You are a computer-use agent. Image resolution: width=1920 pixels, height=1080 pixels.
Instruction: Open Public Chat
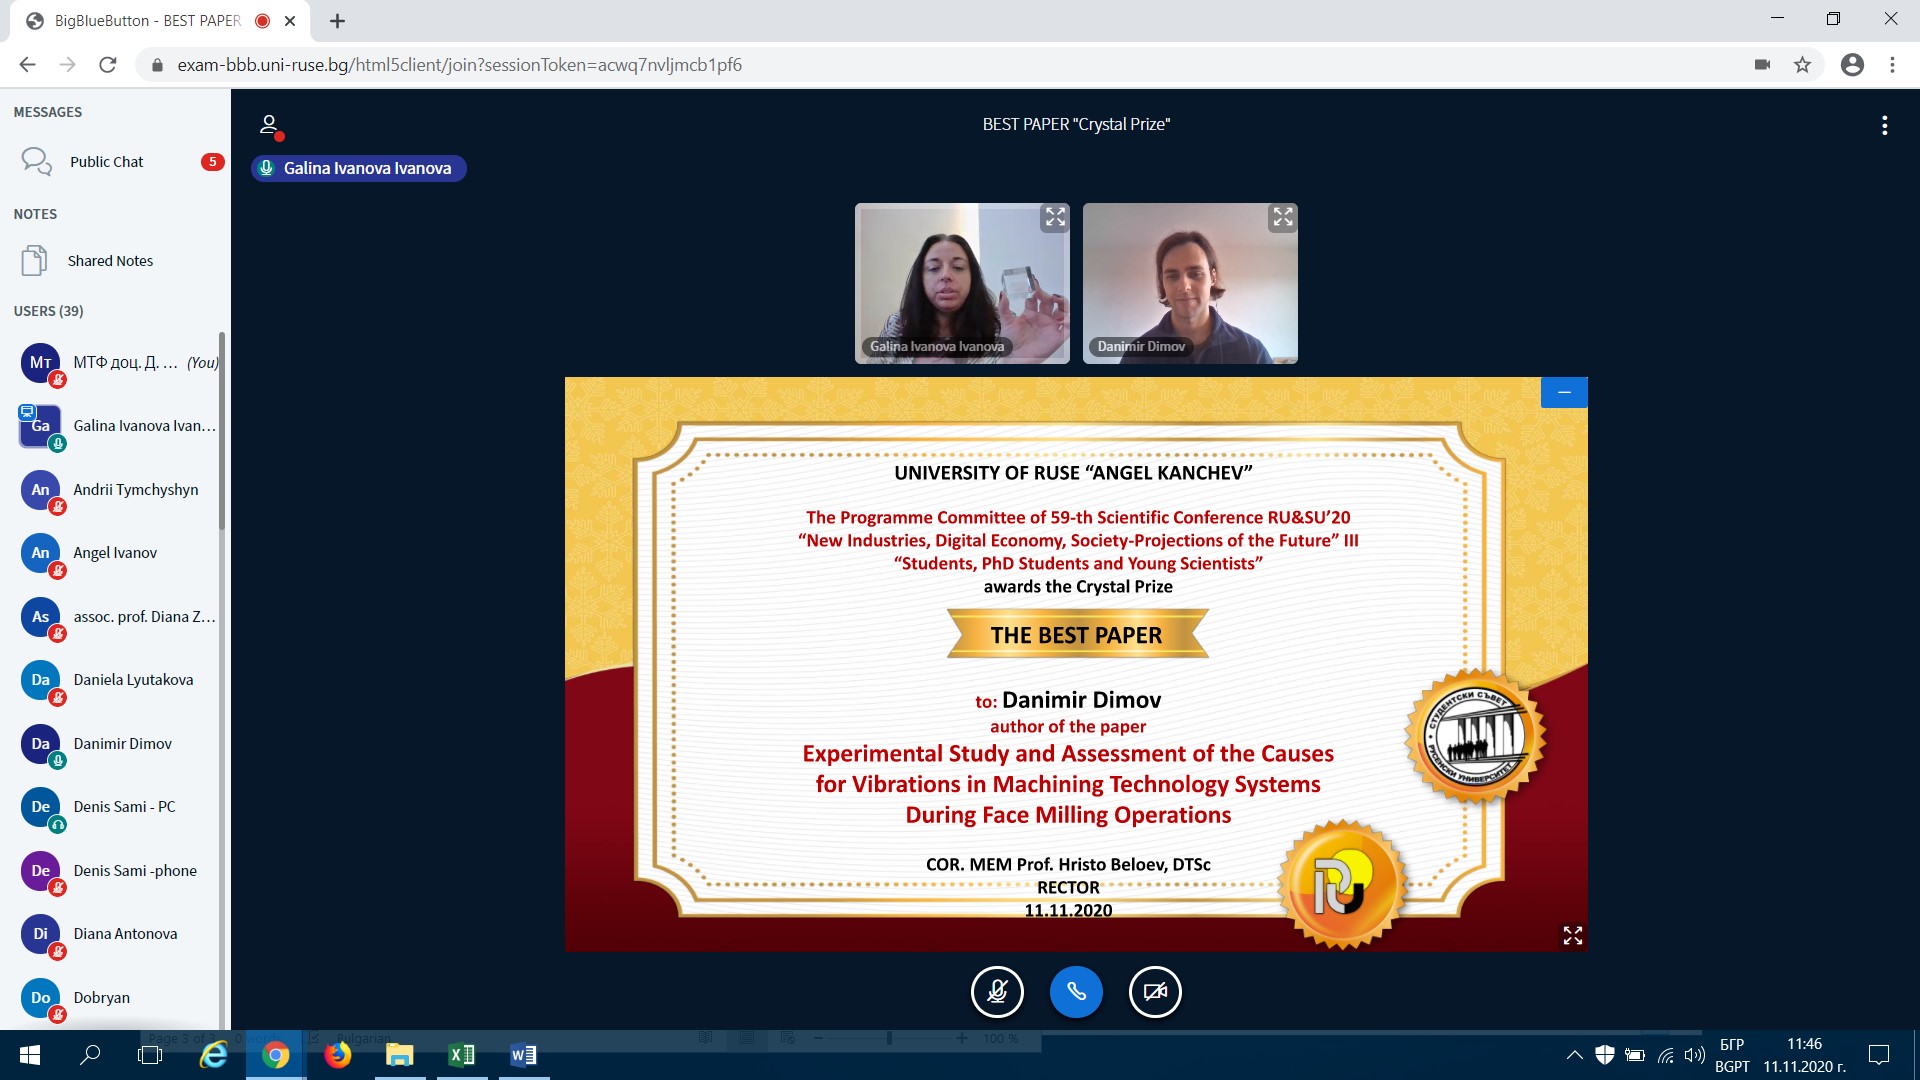[115, 161]
